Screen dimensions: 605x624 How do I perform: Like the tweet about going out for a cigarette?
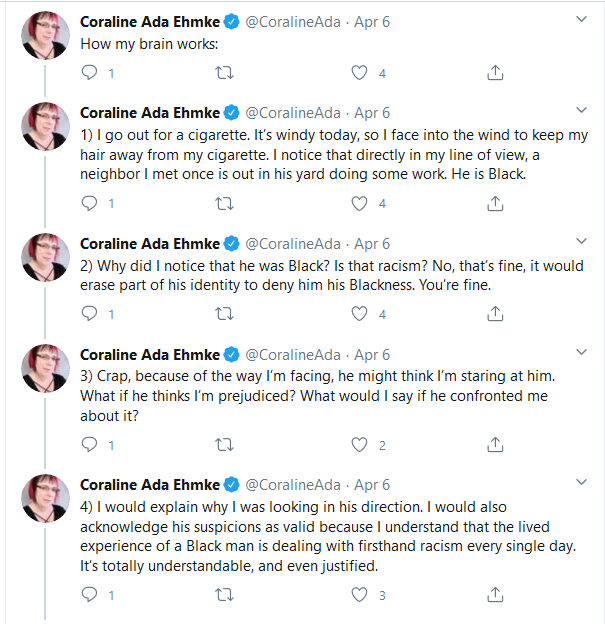[x=359, y=203]
